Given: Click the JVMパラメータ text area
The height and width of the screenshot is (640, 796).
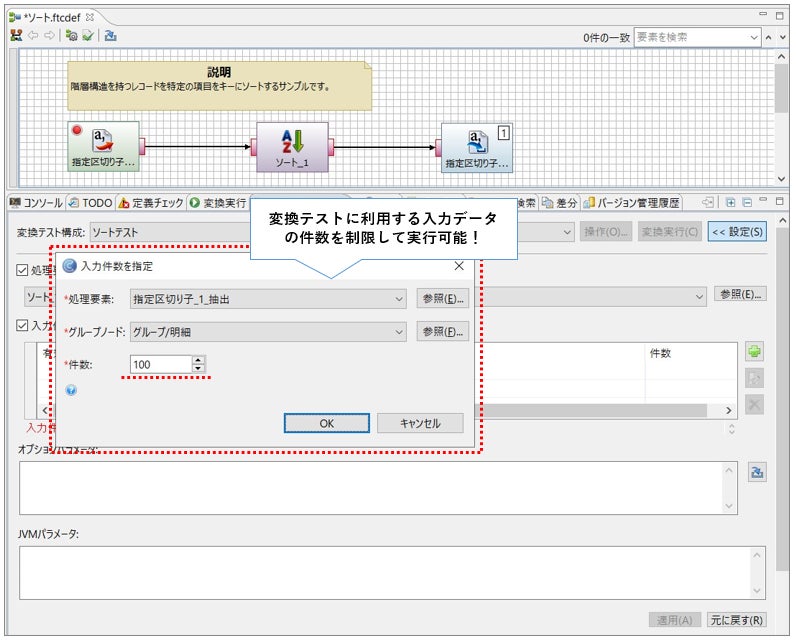Looking at the screenshot, I should [392, 572].
